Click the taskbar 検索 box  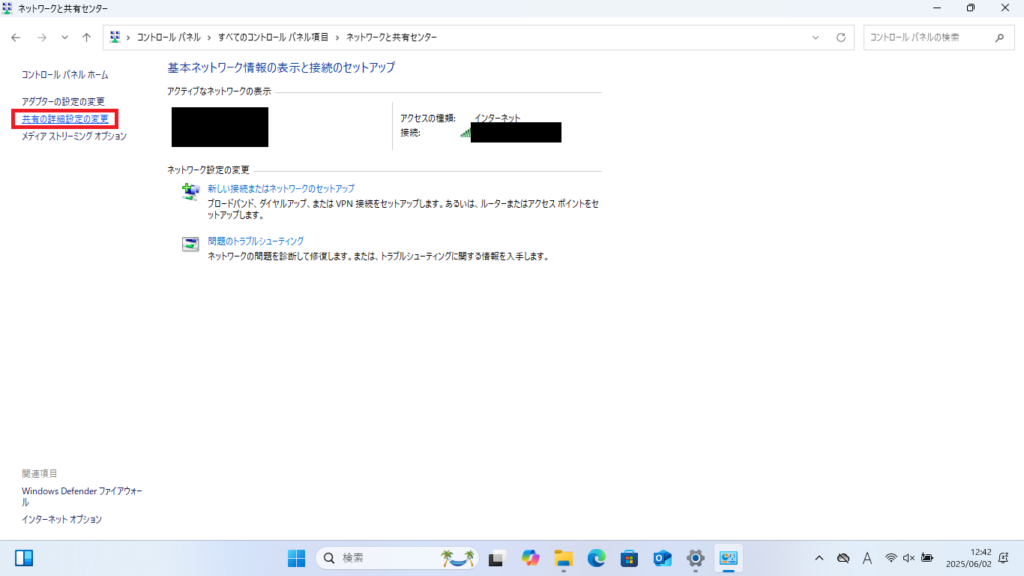(x=397, y=558)
